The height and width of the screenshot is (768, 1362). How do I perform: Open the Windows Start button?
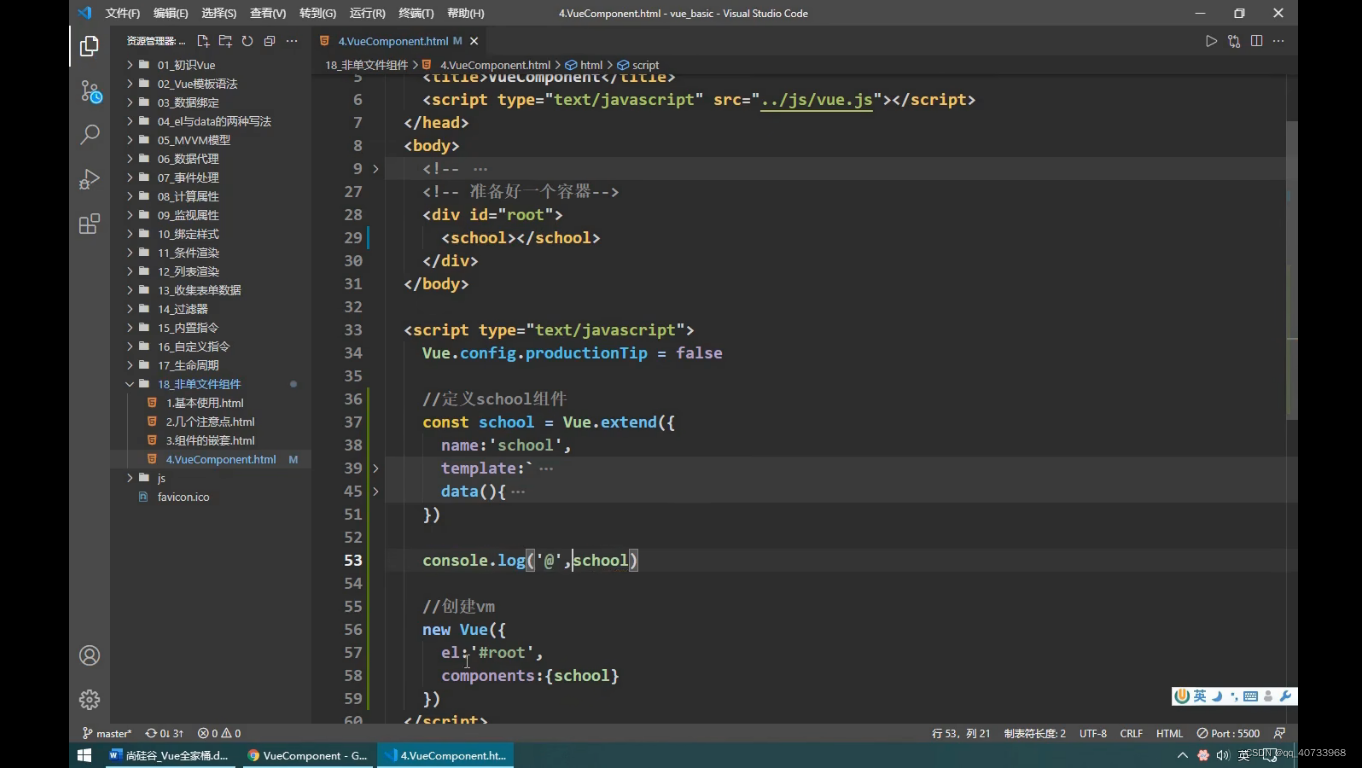pyautogui.click(x=84, y=755)
